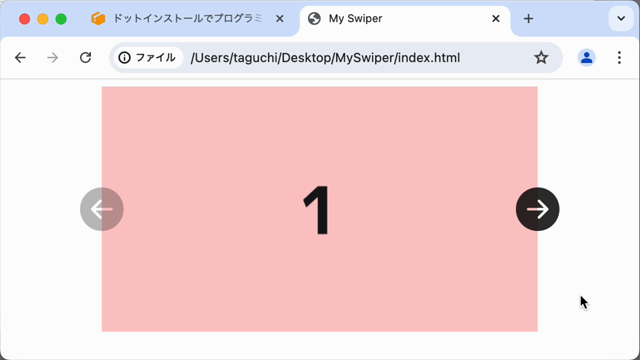The height and width of the screenshot is (360, 640).
Task: View site info via ファイル chip
Action: pyautogui.click(x=147, y=58)
